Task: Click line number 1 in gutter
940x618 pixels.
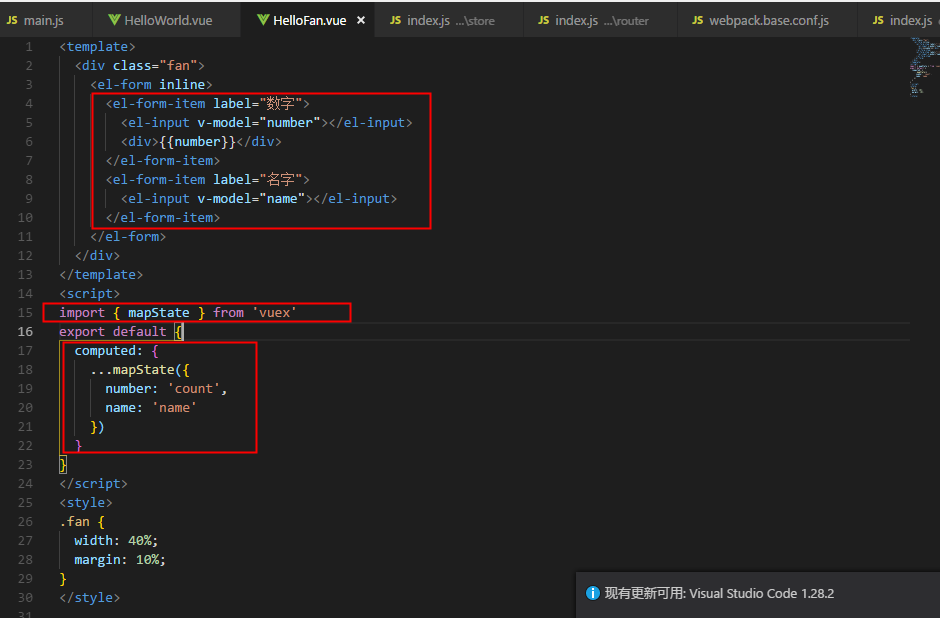Action: pyautogui.click(x=29, y=47)
